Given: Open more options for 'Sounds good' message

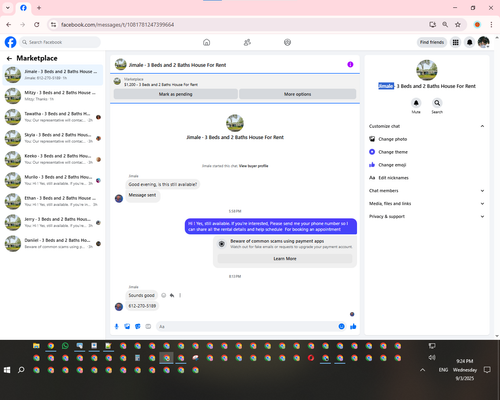Looking at the screenshot, I should click(180, 295).
